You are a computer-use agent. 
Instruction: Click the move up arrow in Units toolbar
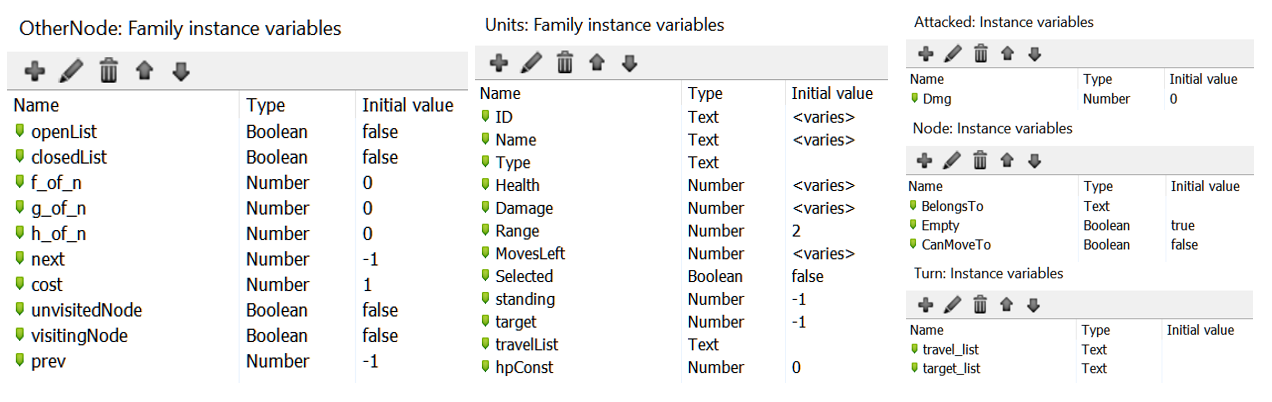pyautogui.click(x=599, y=62)
